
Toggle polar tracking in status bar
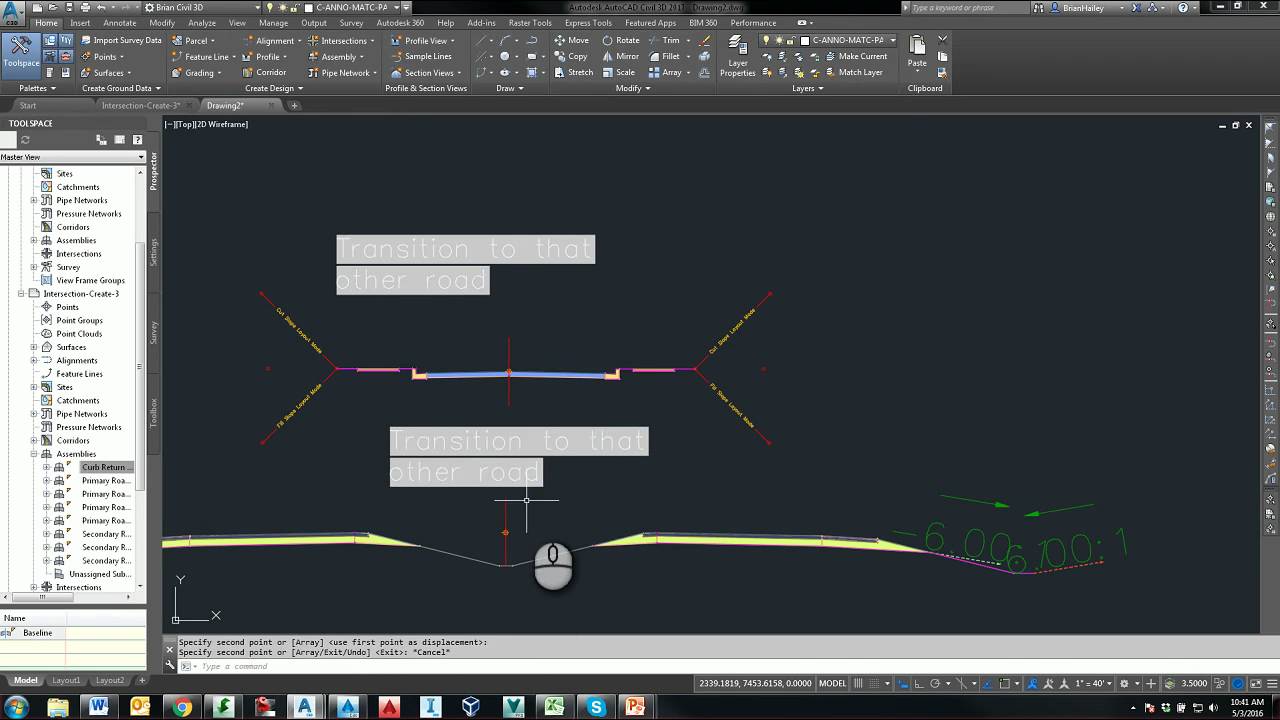coord(934,684)
